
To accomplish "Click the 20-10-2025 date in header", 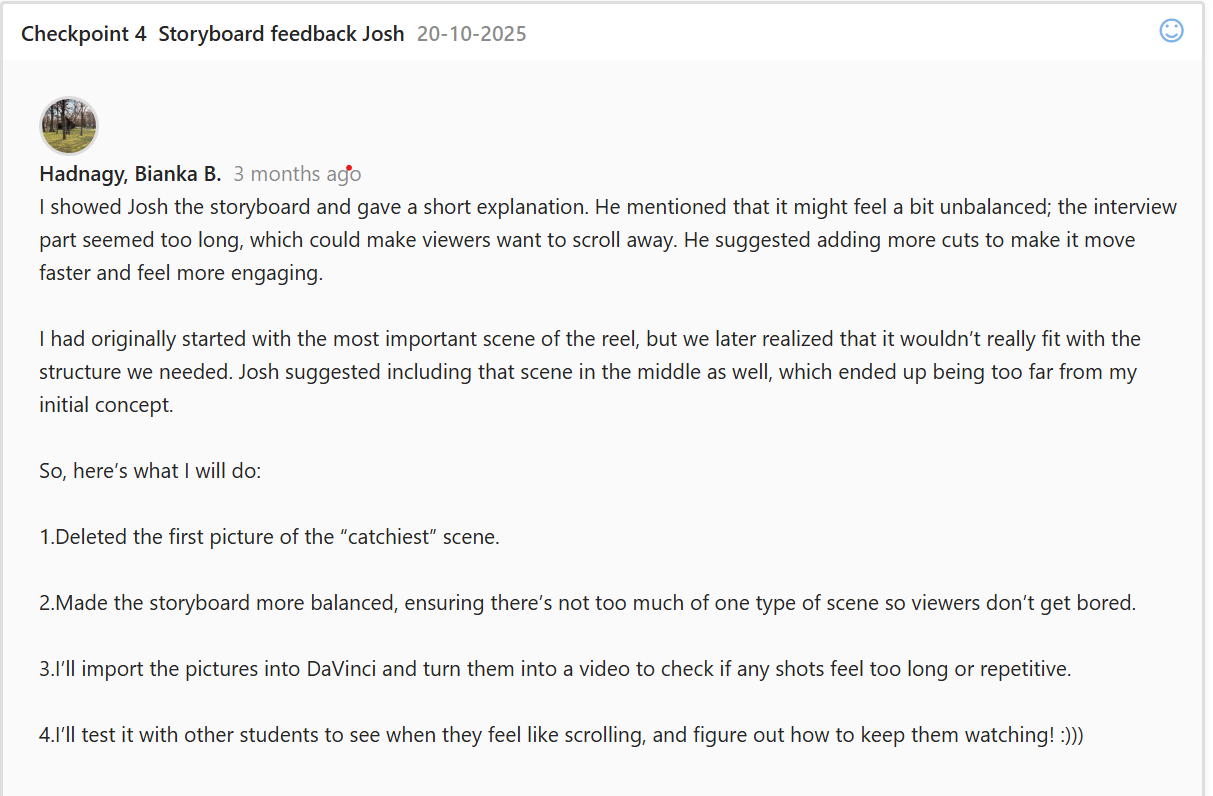I will pos(471,34).
